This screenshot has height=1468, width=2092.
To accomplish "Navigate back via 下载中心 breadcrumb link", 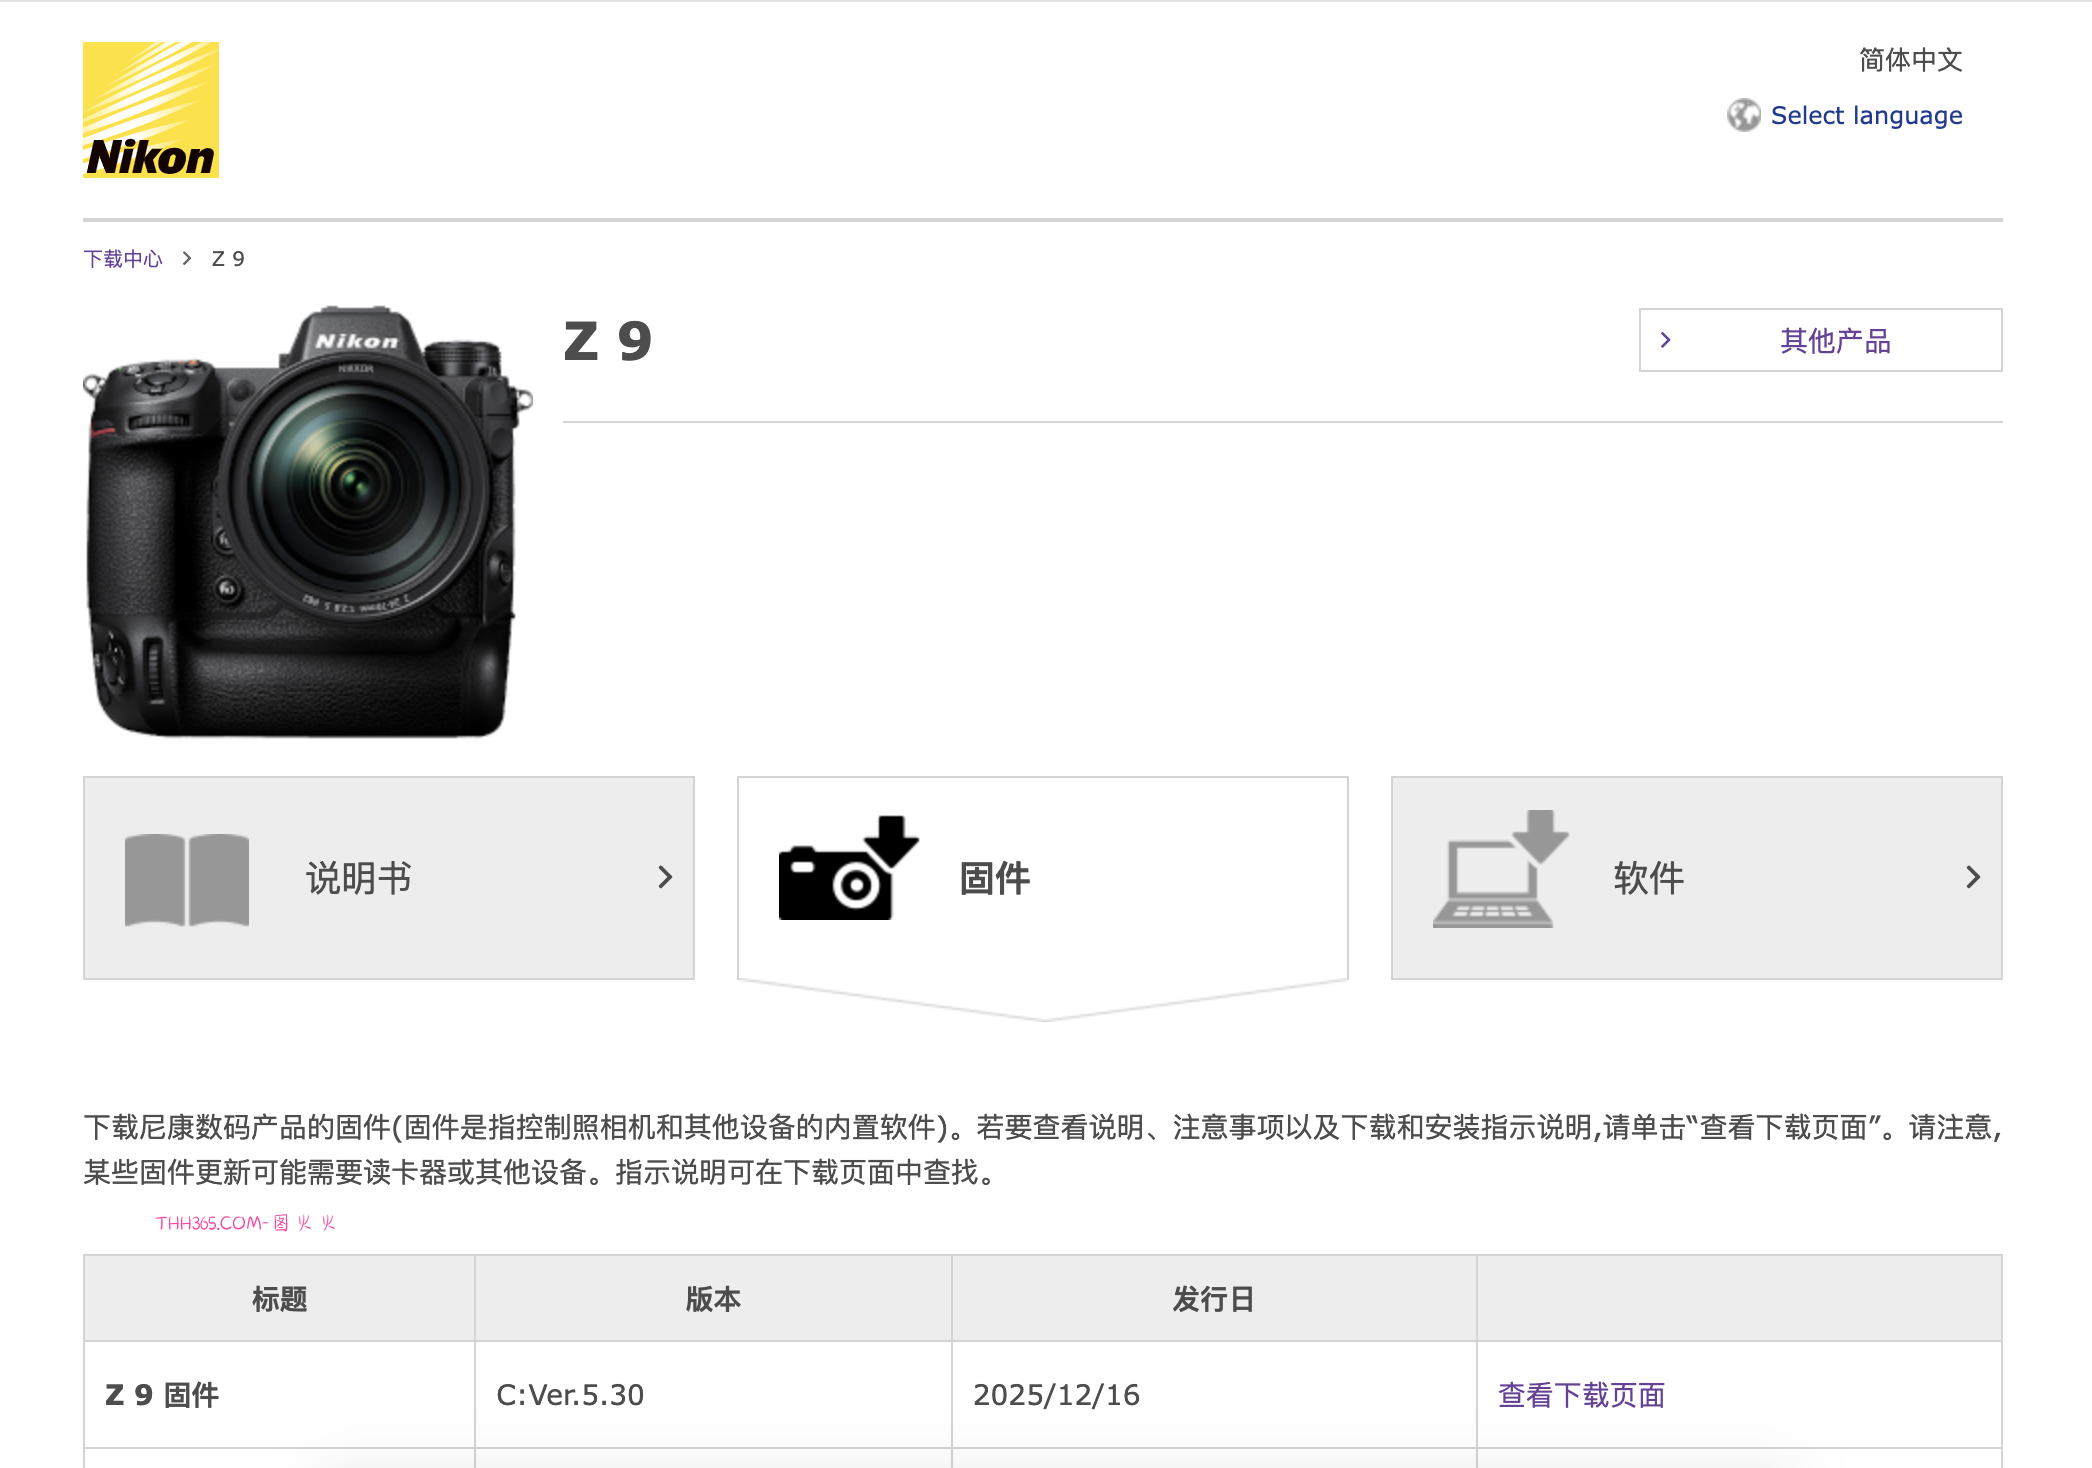I will pos(122,258).
